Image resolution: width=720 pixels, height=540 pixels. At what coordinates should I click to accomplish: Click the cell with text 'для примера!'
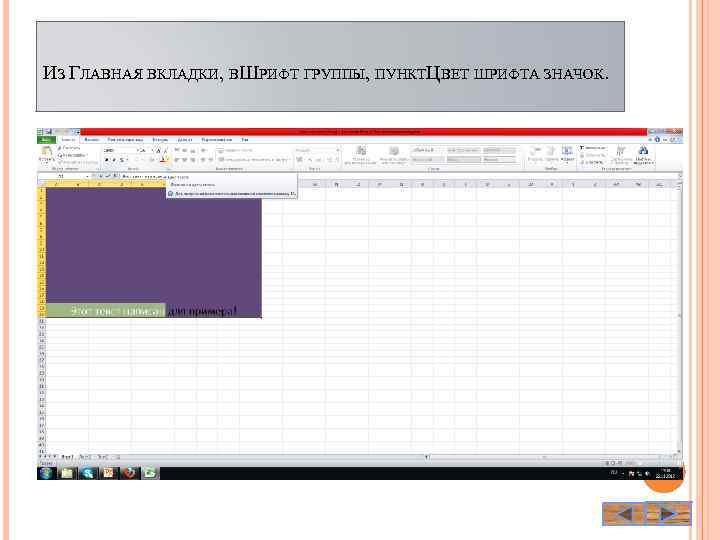[x=202, y=311]
